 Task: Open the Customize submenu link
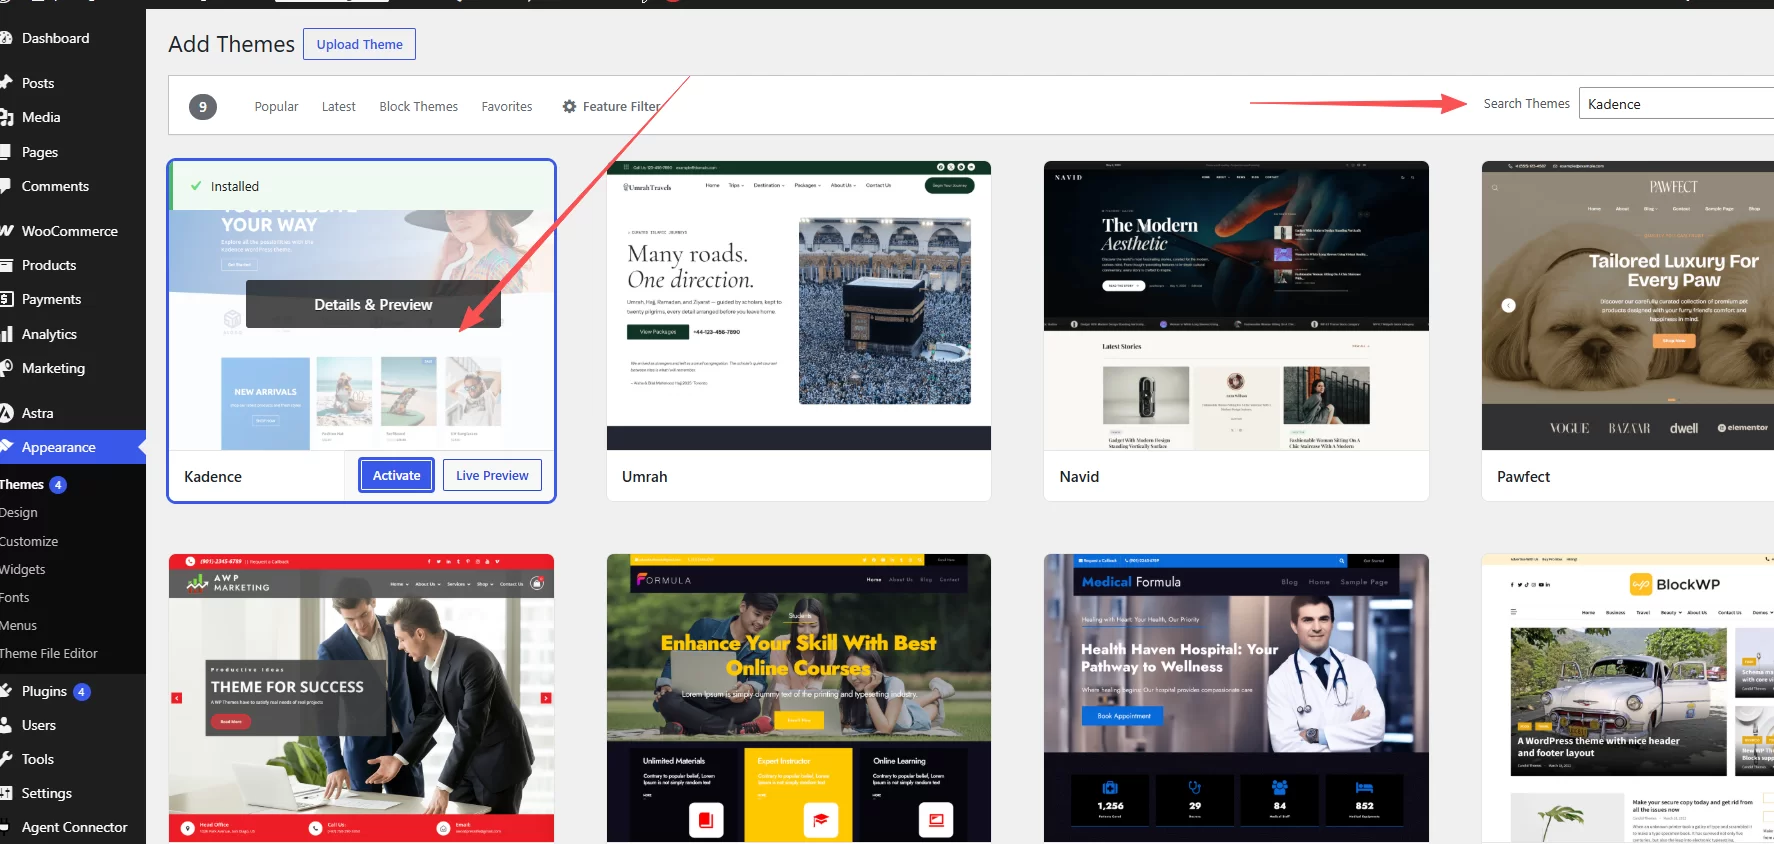pyautogui.click(x=29, y=541)
